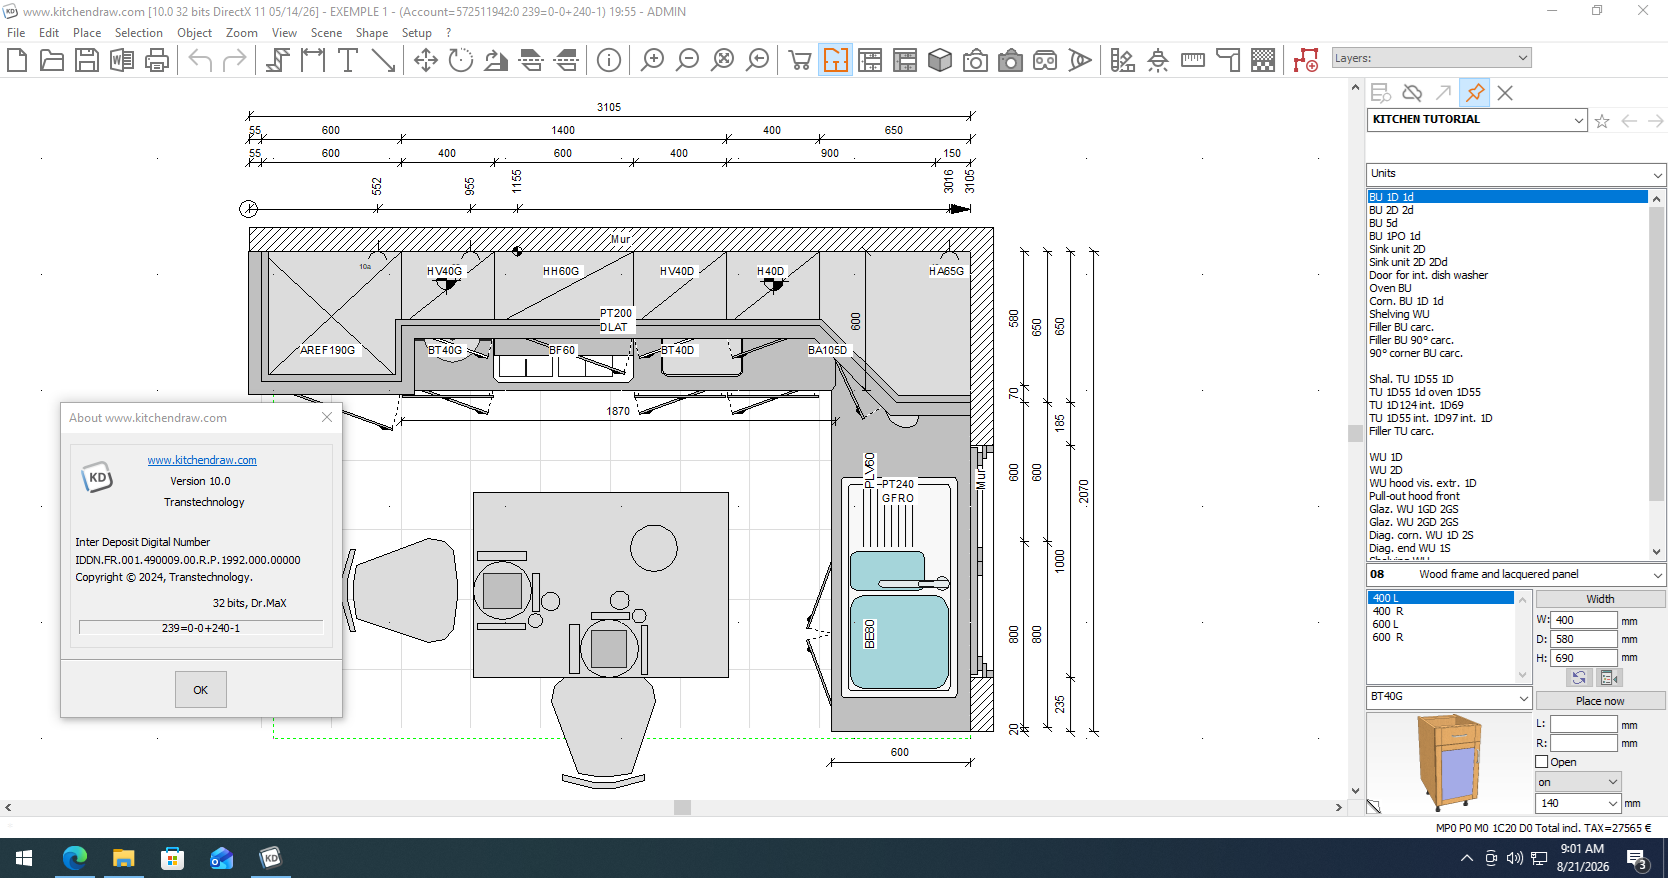
Task: Select 'Oven BU' in catalog list
Action: point(1390,288)
